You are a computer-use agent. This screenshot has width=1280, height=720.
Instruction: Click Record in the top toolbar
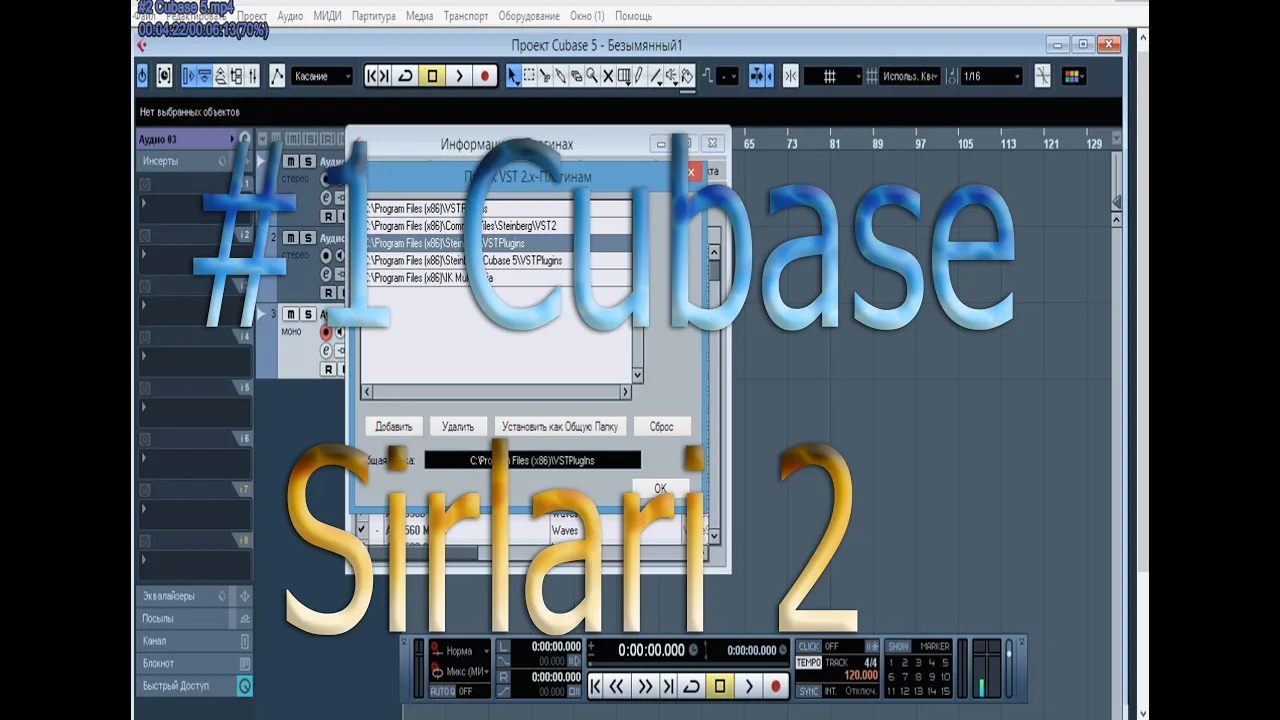click(484, 76)
